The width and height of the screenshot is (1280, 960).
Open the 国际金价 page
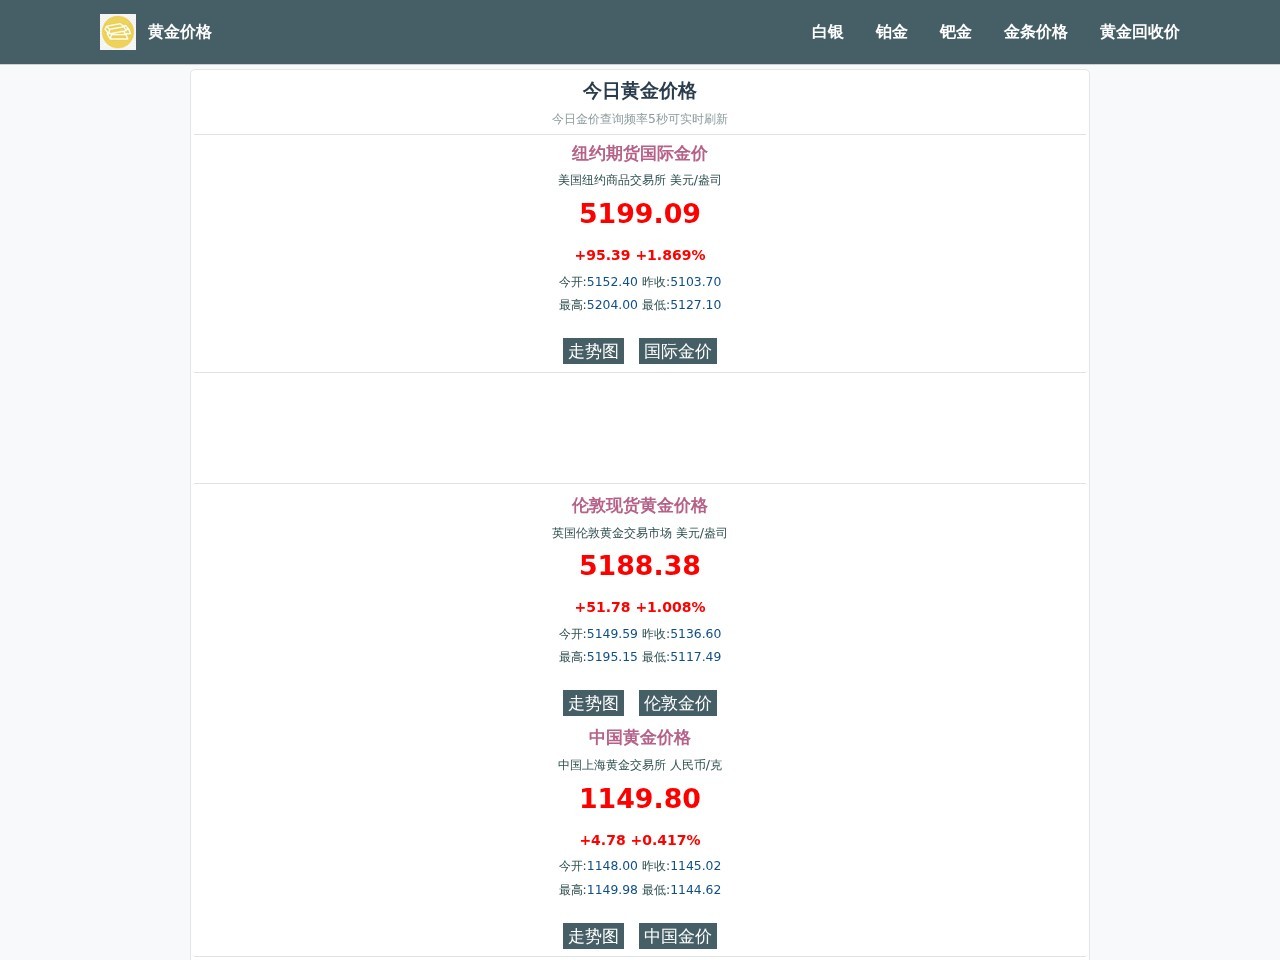pyautogui.click(x=677, y=351)
